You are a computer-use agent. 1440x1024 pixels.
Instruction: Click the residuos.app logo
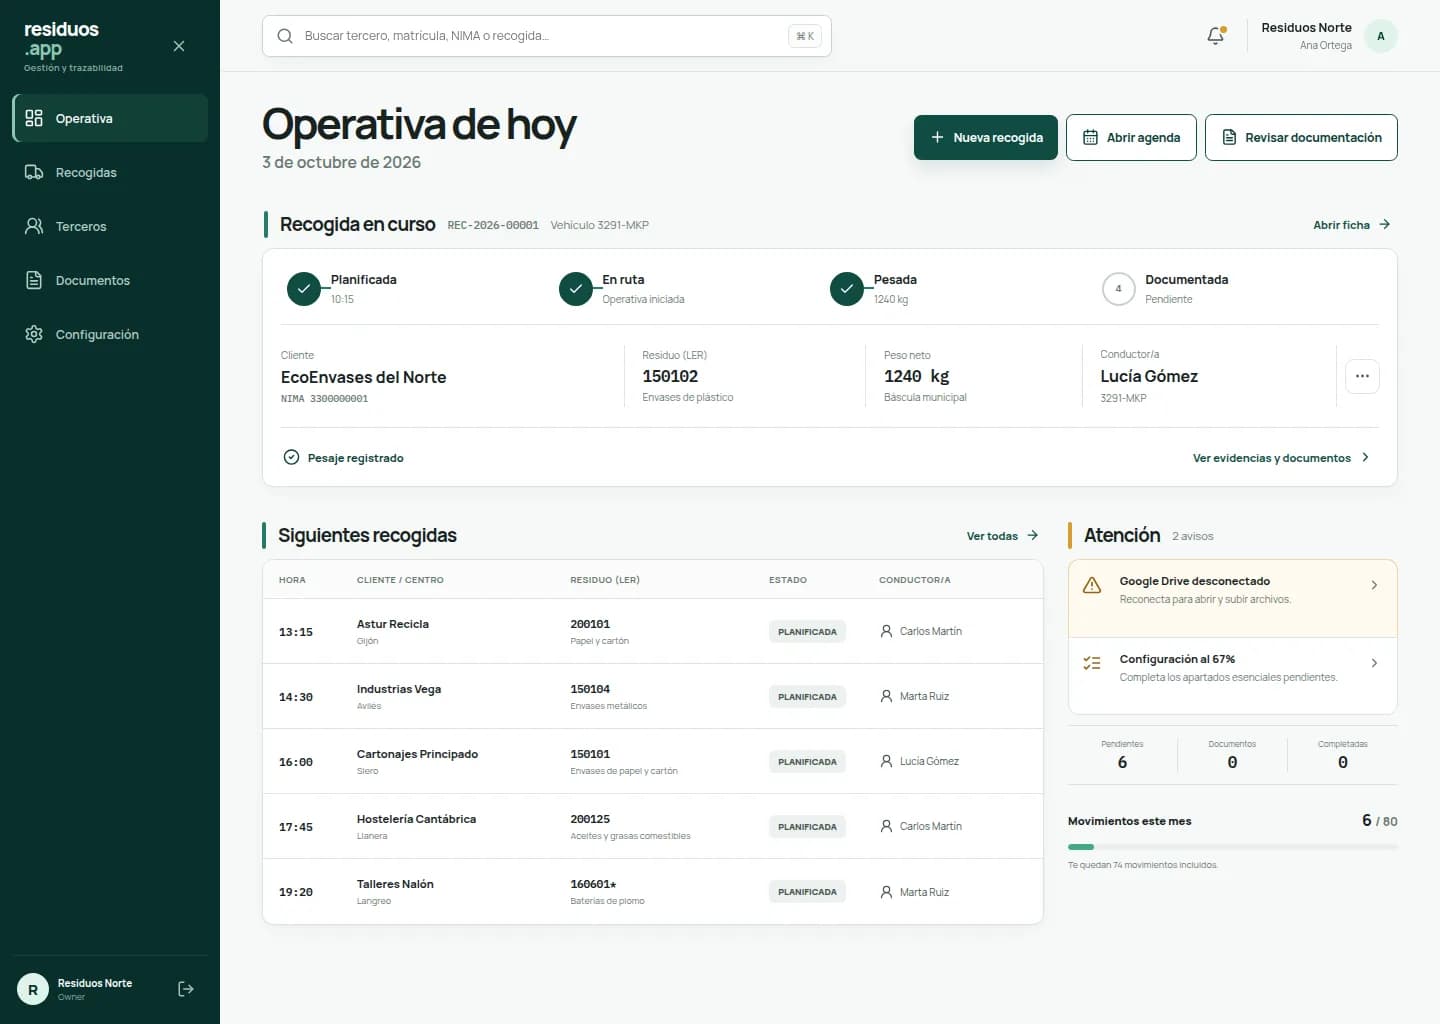tap(62, 39)
